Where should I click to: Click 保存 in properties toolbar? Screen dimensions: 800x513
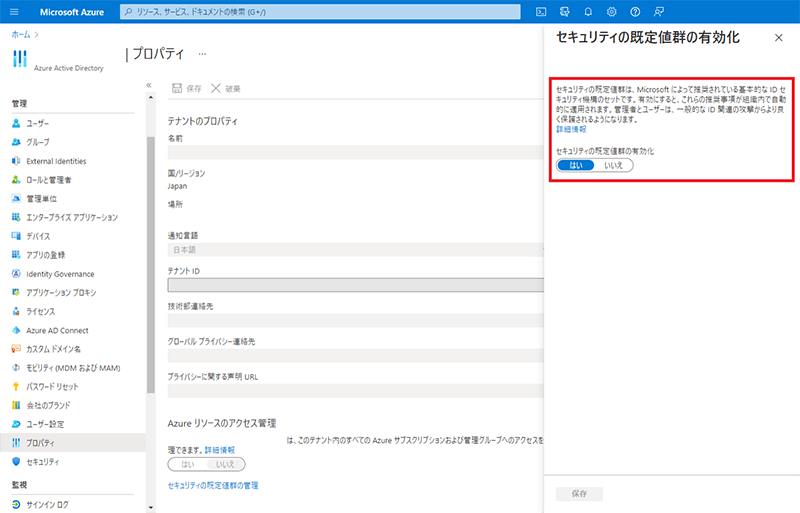187,88
